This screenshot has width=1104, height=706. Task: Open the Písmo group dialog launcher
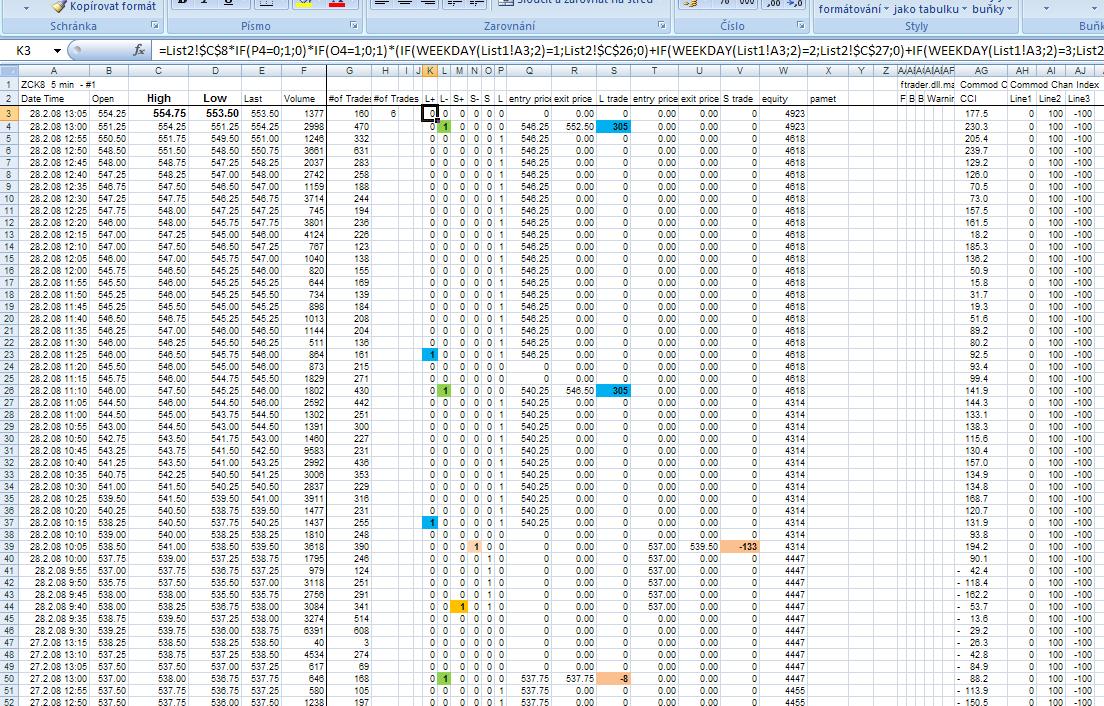tap(352, 26)
